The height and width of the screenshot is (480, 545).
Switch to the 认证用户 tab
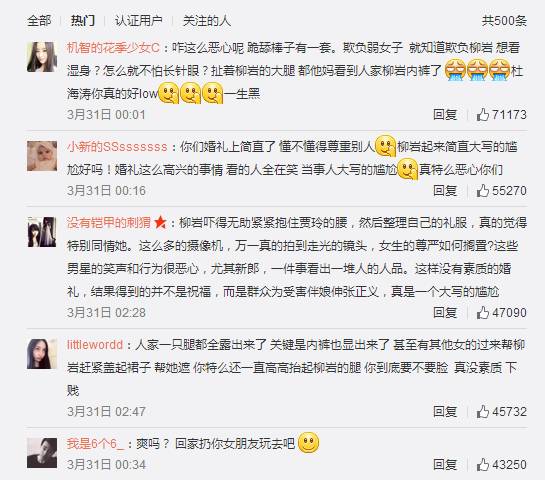click(139, 21)
